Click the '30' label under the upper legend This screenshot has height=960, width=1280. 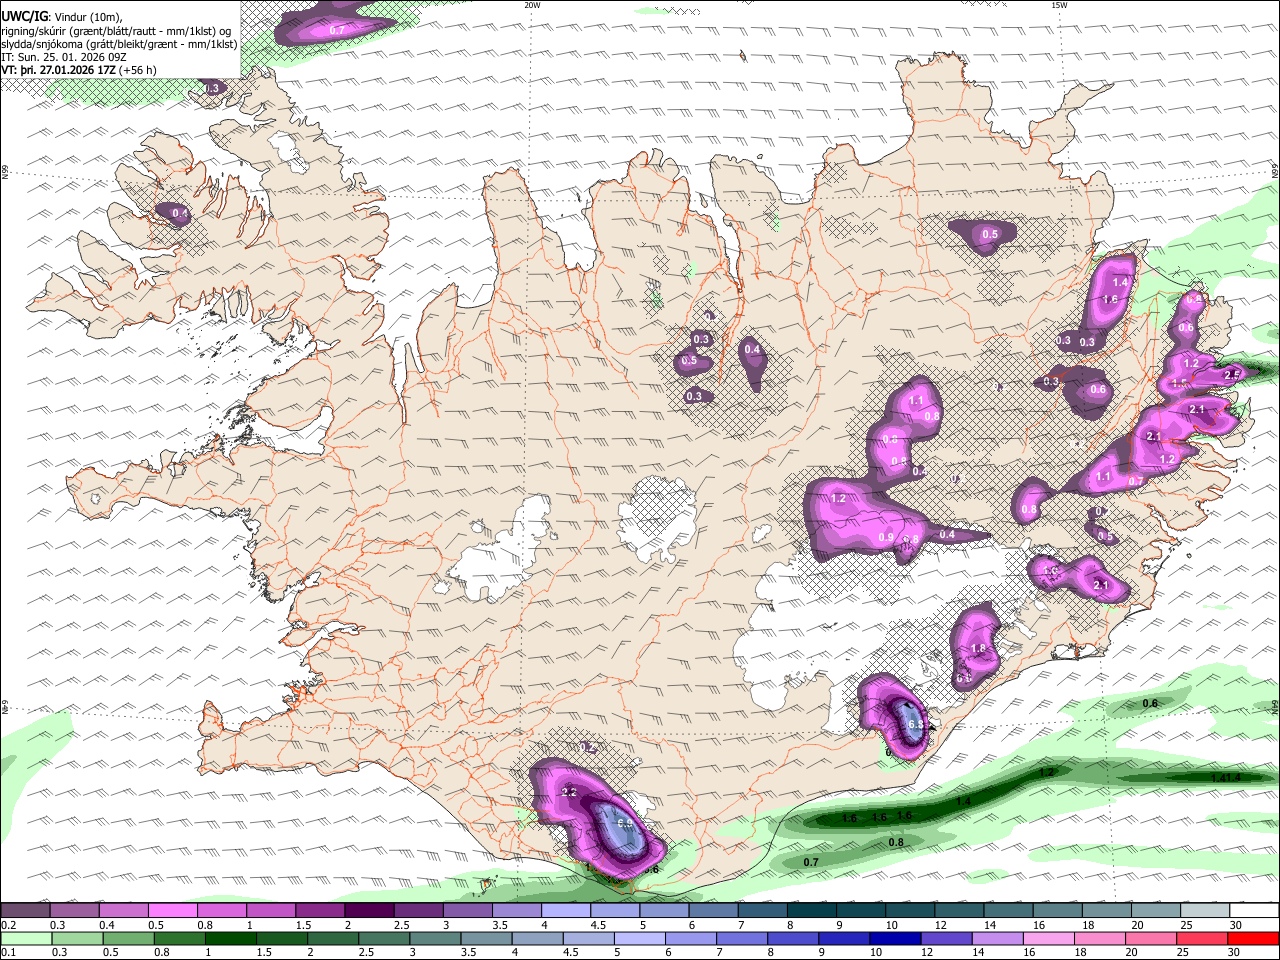(1236, 925)
